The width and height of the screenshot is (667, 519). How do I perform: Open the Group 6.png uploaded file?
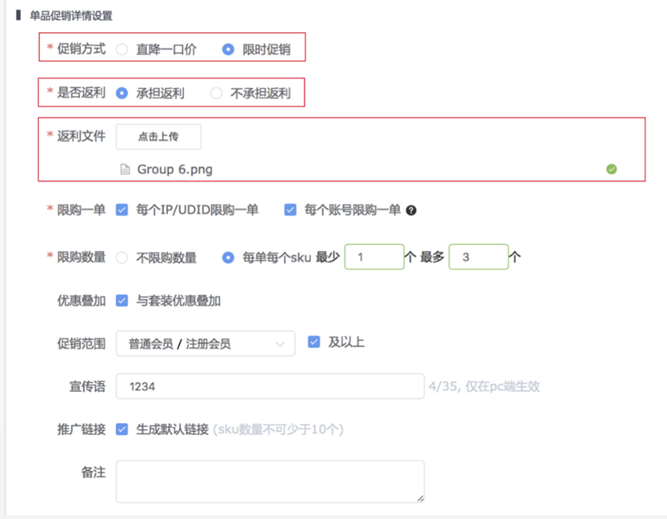[174, 169]
